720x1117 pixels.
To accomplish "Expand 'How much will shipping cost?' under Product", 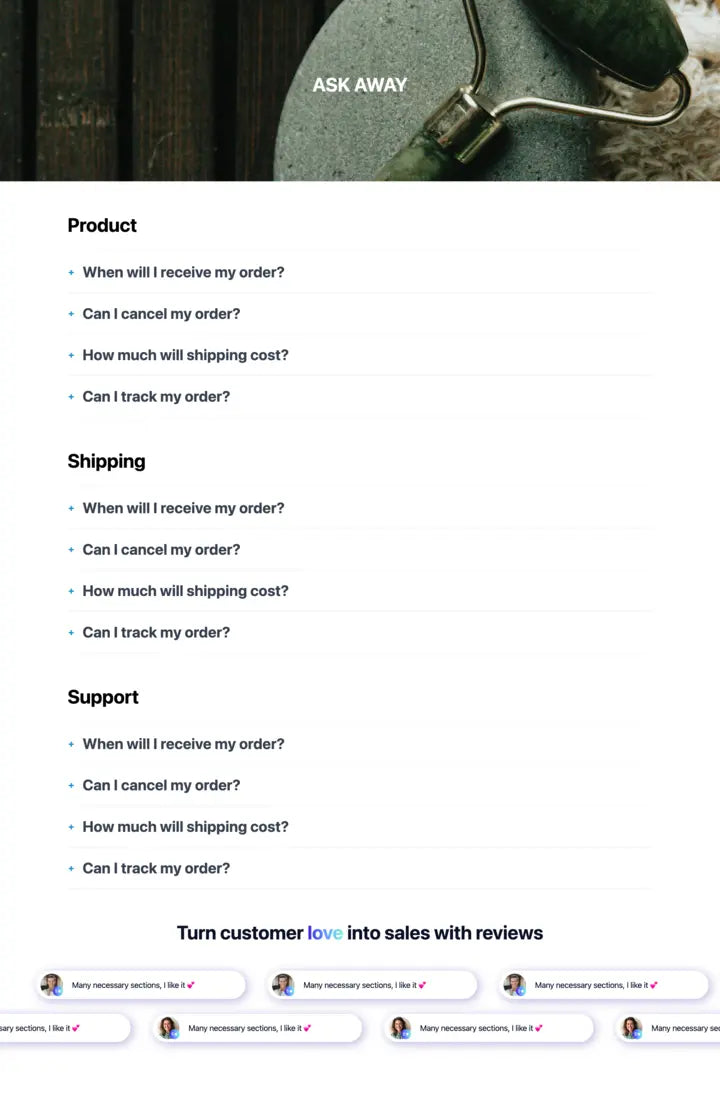I will 185,355.
